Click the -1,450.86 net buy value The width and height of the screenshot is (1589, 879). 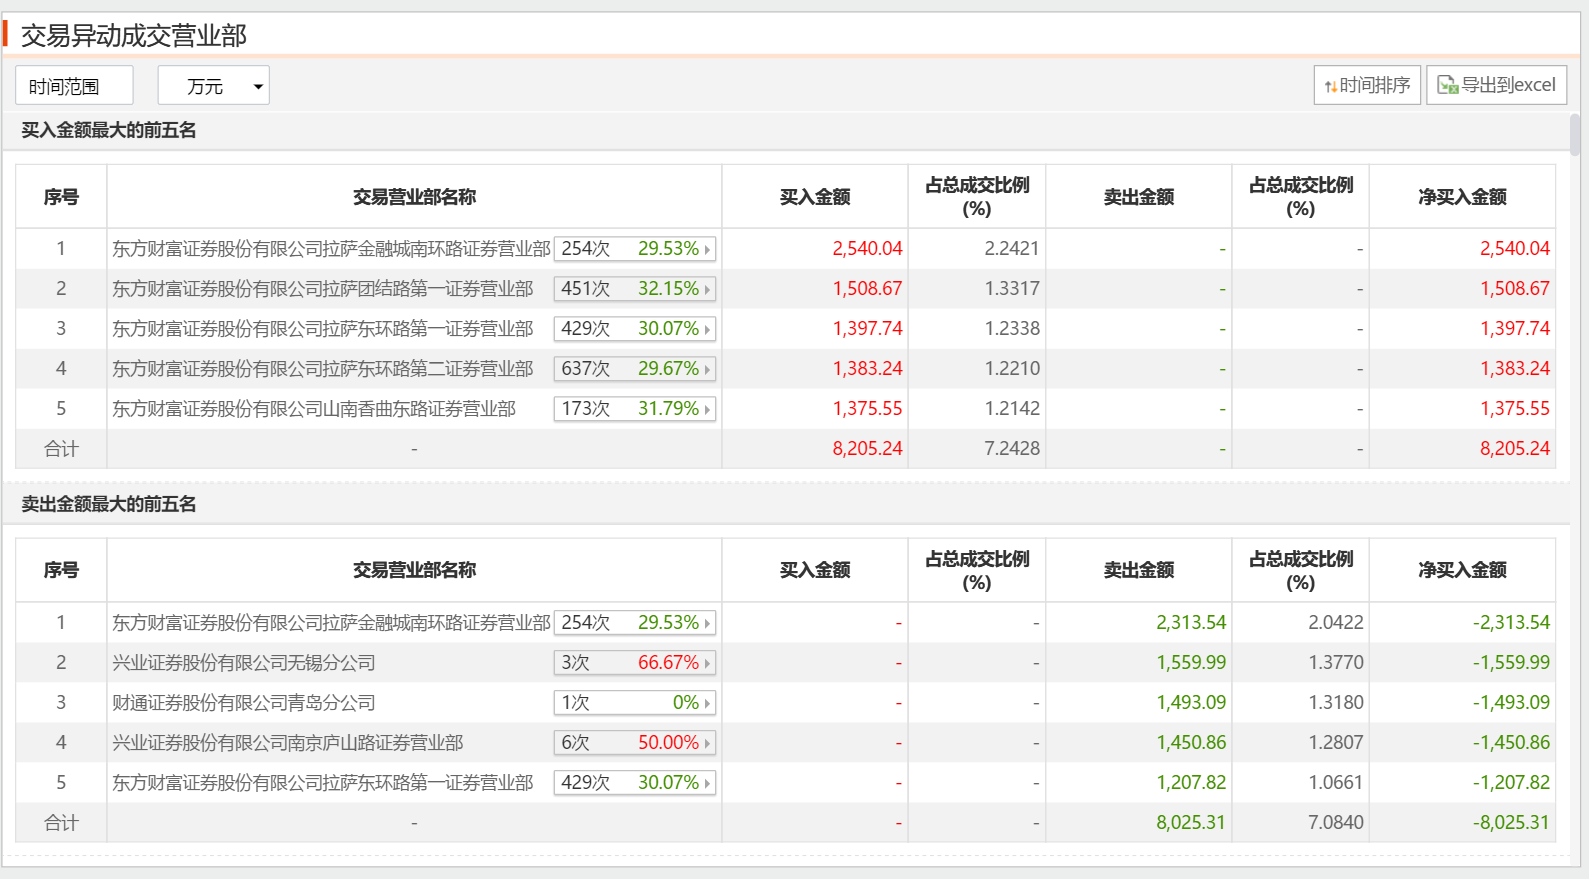[x=1511, y=743]
